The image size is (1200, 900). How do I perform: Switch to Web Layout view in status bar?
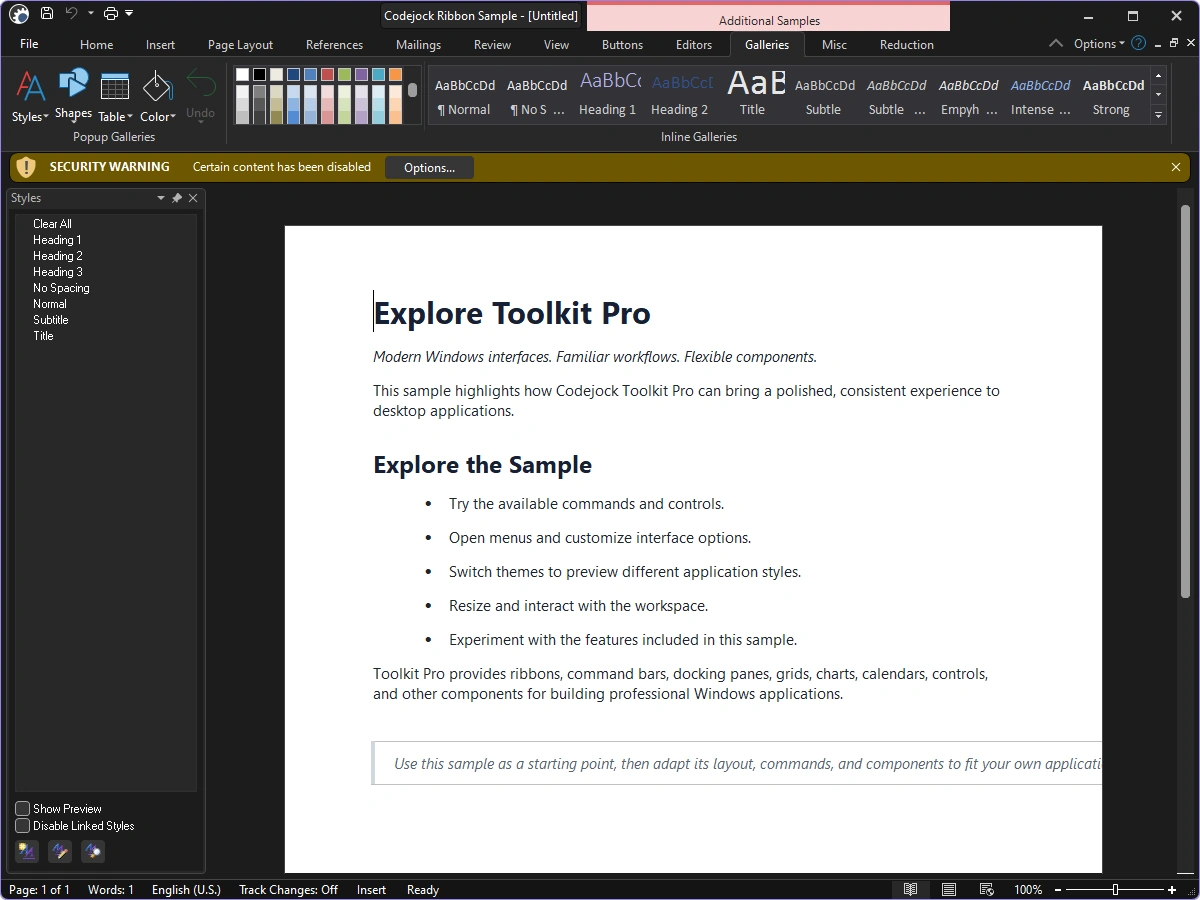pyautogui.click(x=987, y=889)
